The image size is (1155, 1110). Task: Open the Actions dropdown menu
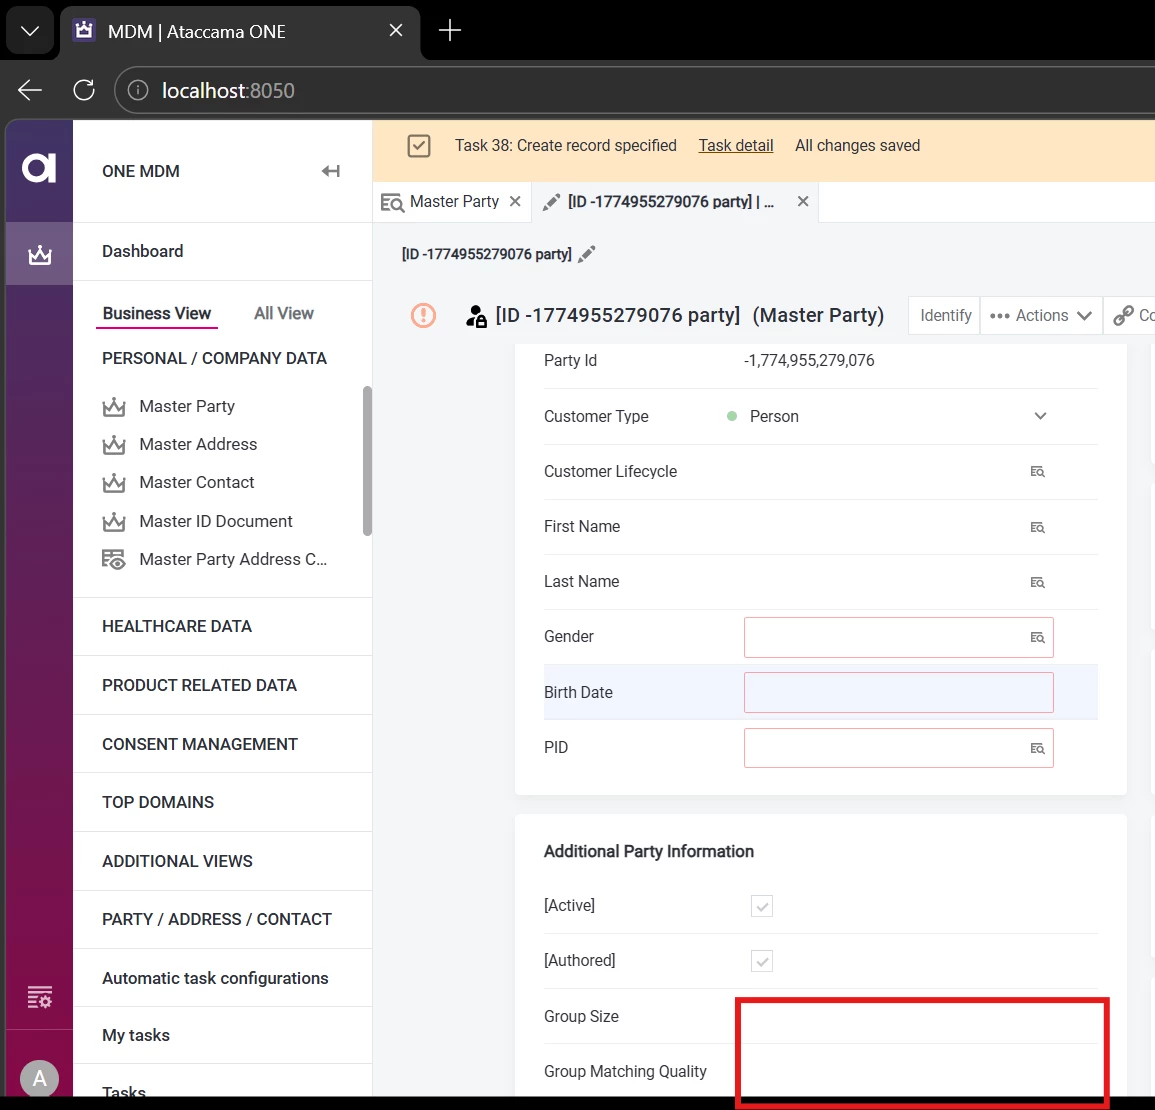(1040, 315)
